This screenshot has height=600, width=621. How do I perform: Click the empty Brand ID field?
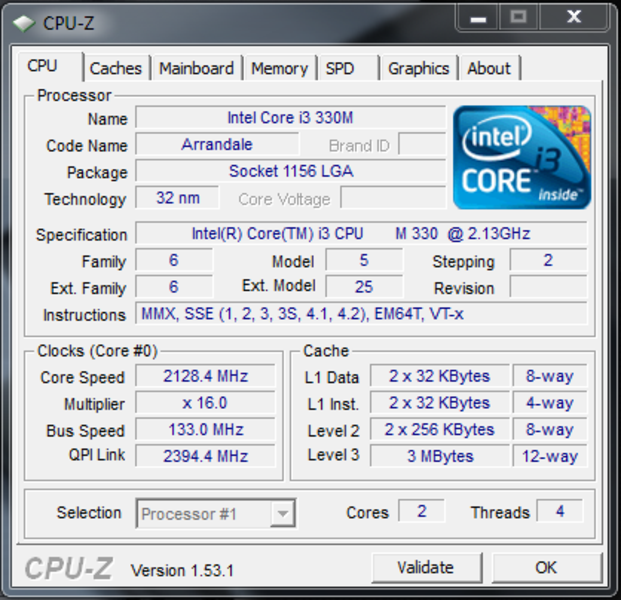click(x=422, y=144)
